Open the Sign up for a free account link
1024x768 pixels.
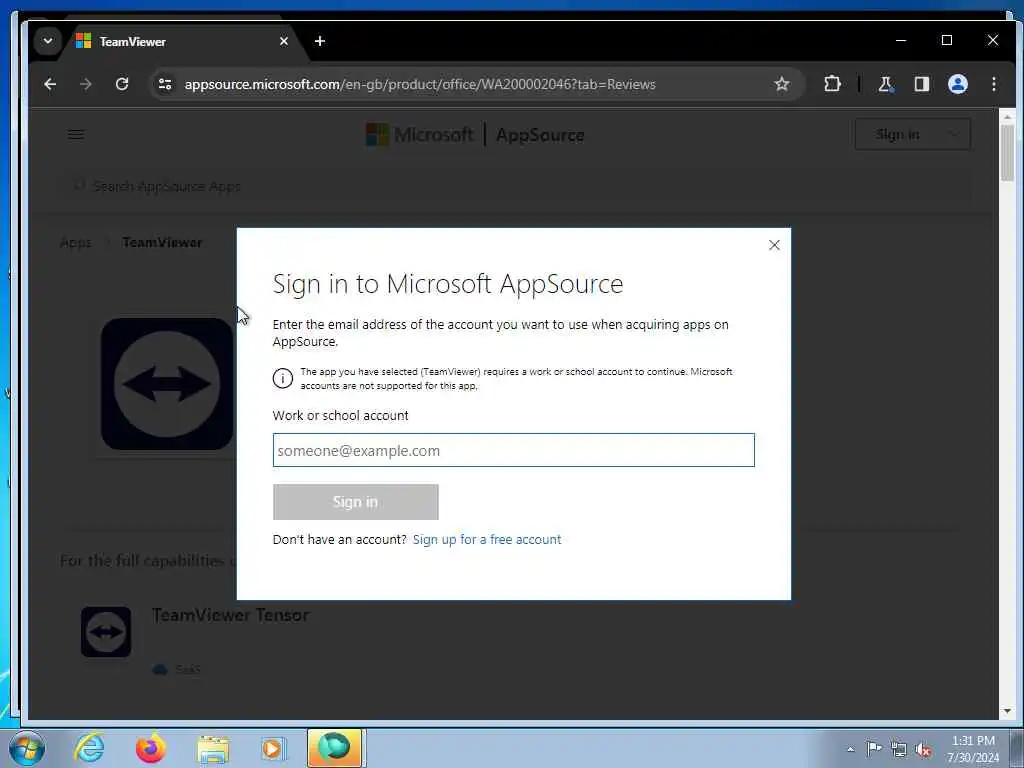(487, 539)
